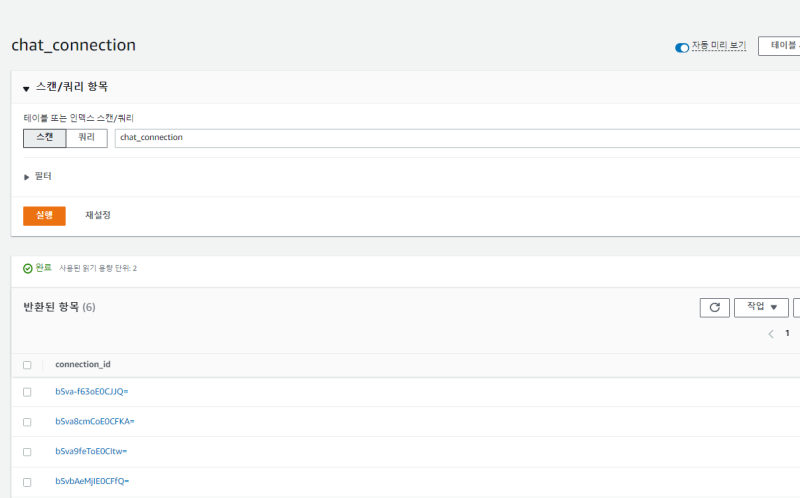Open the 작업 dropdown menu
Viewport: 800px width, 498px height.
(x=760, y=308)
